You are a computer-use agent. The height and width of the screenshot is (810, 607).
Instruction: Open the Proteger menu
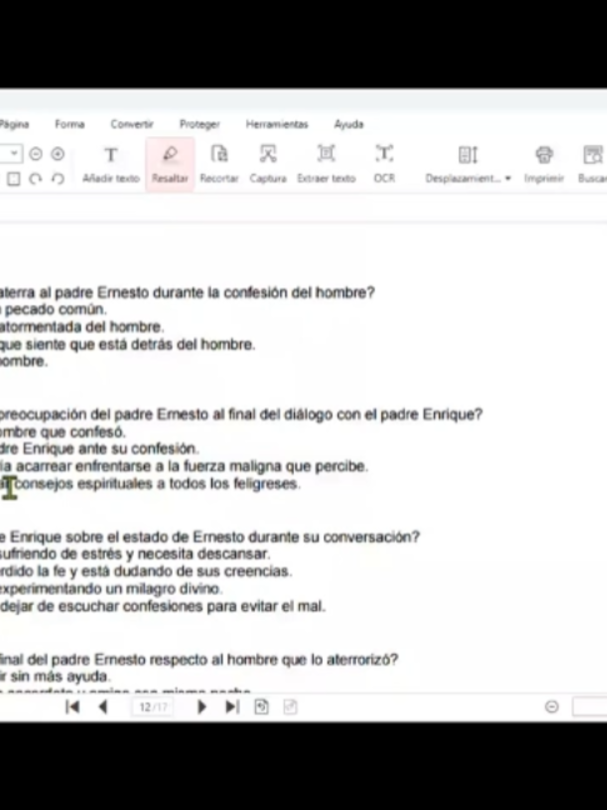click(x=199, y=124)
